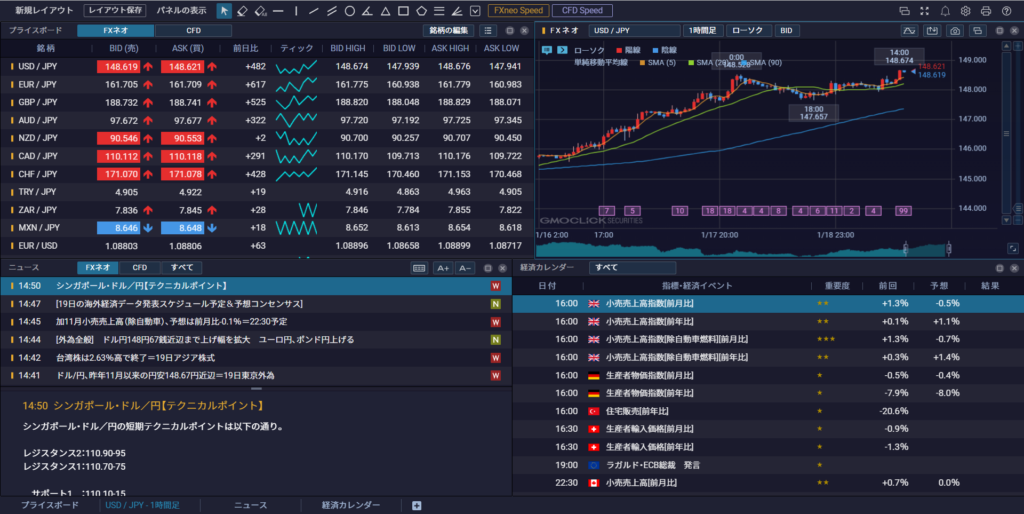1024x514 pixels.
Task: Expand the drawing tools overflow dropdown
Action: tap(475, 10)
